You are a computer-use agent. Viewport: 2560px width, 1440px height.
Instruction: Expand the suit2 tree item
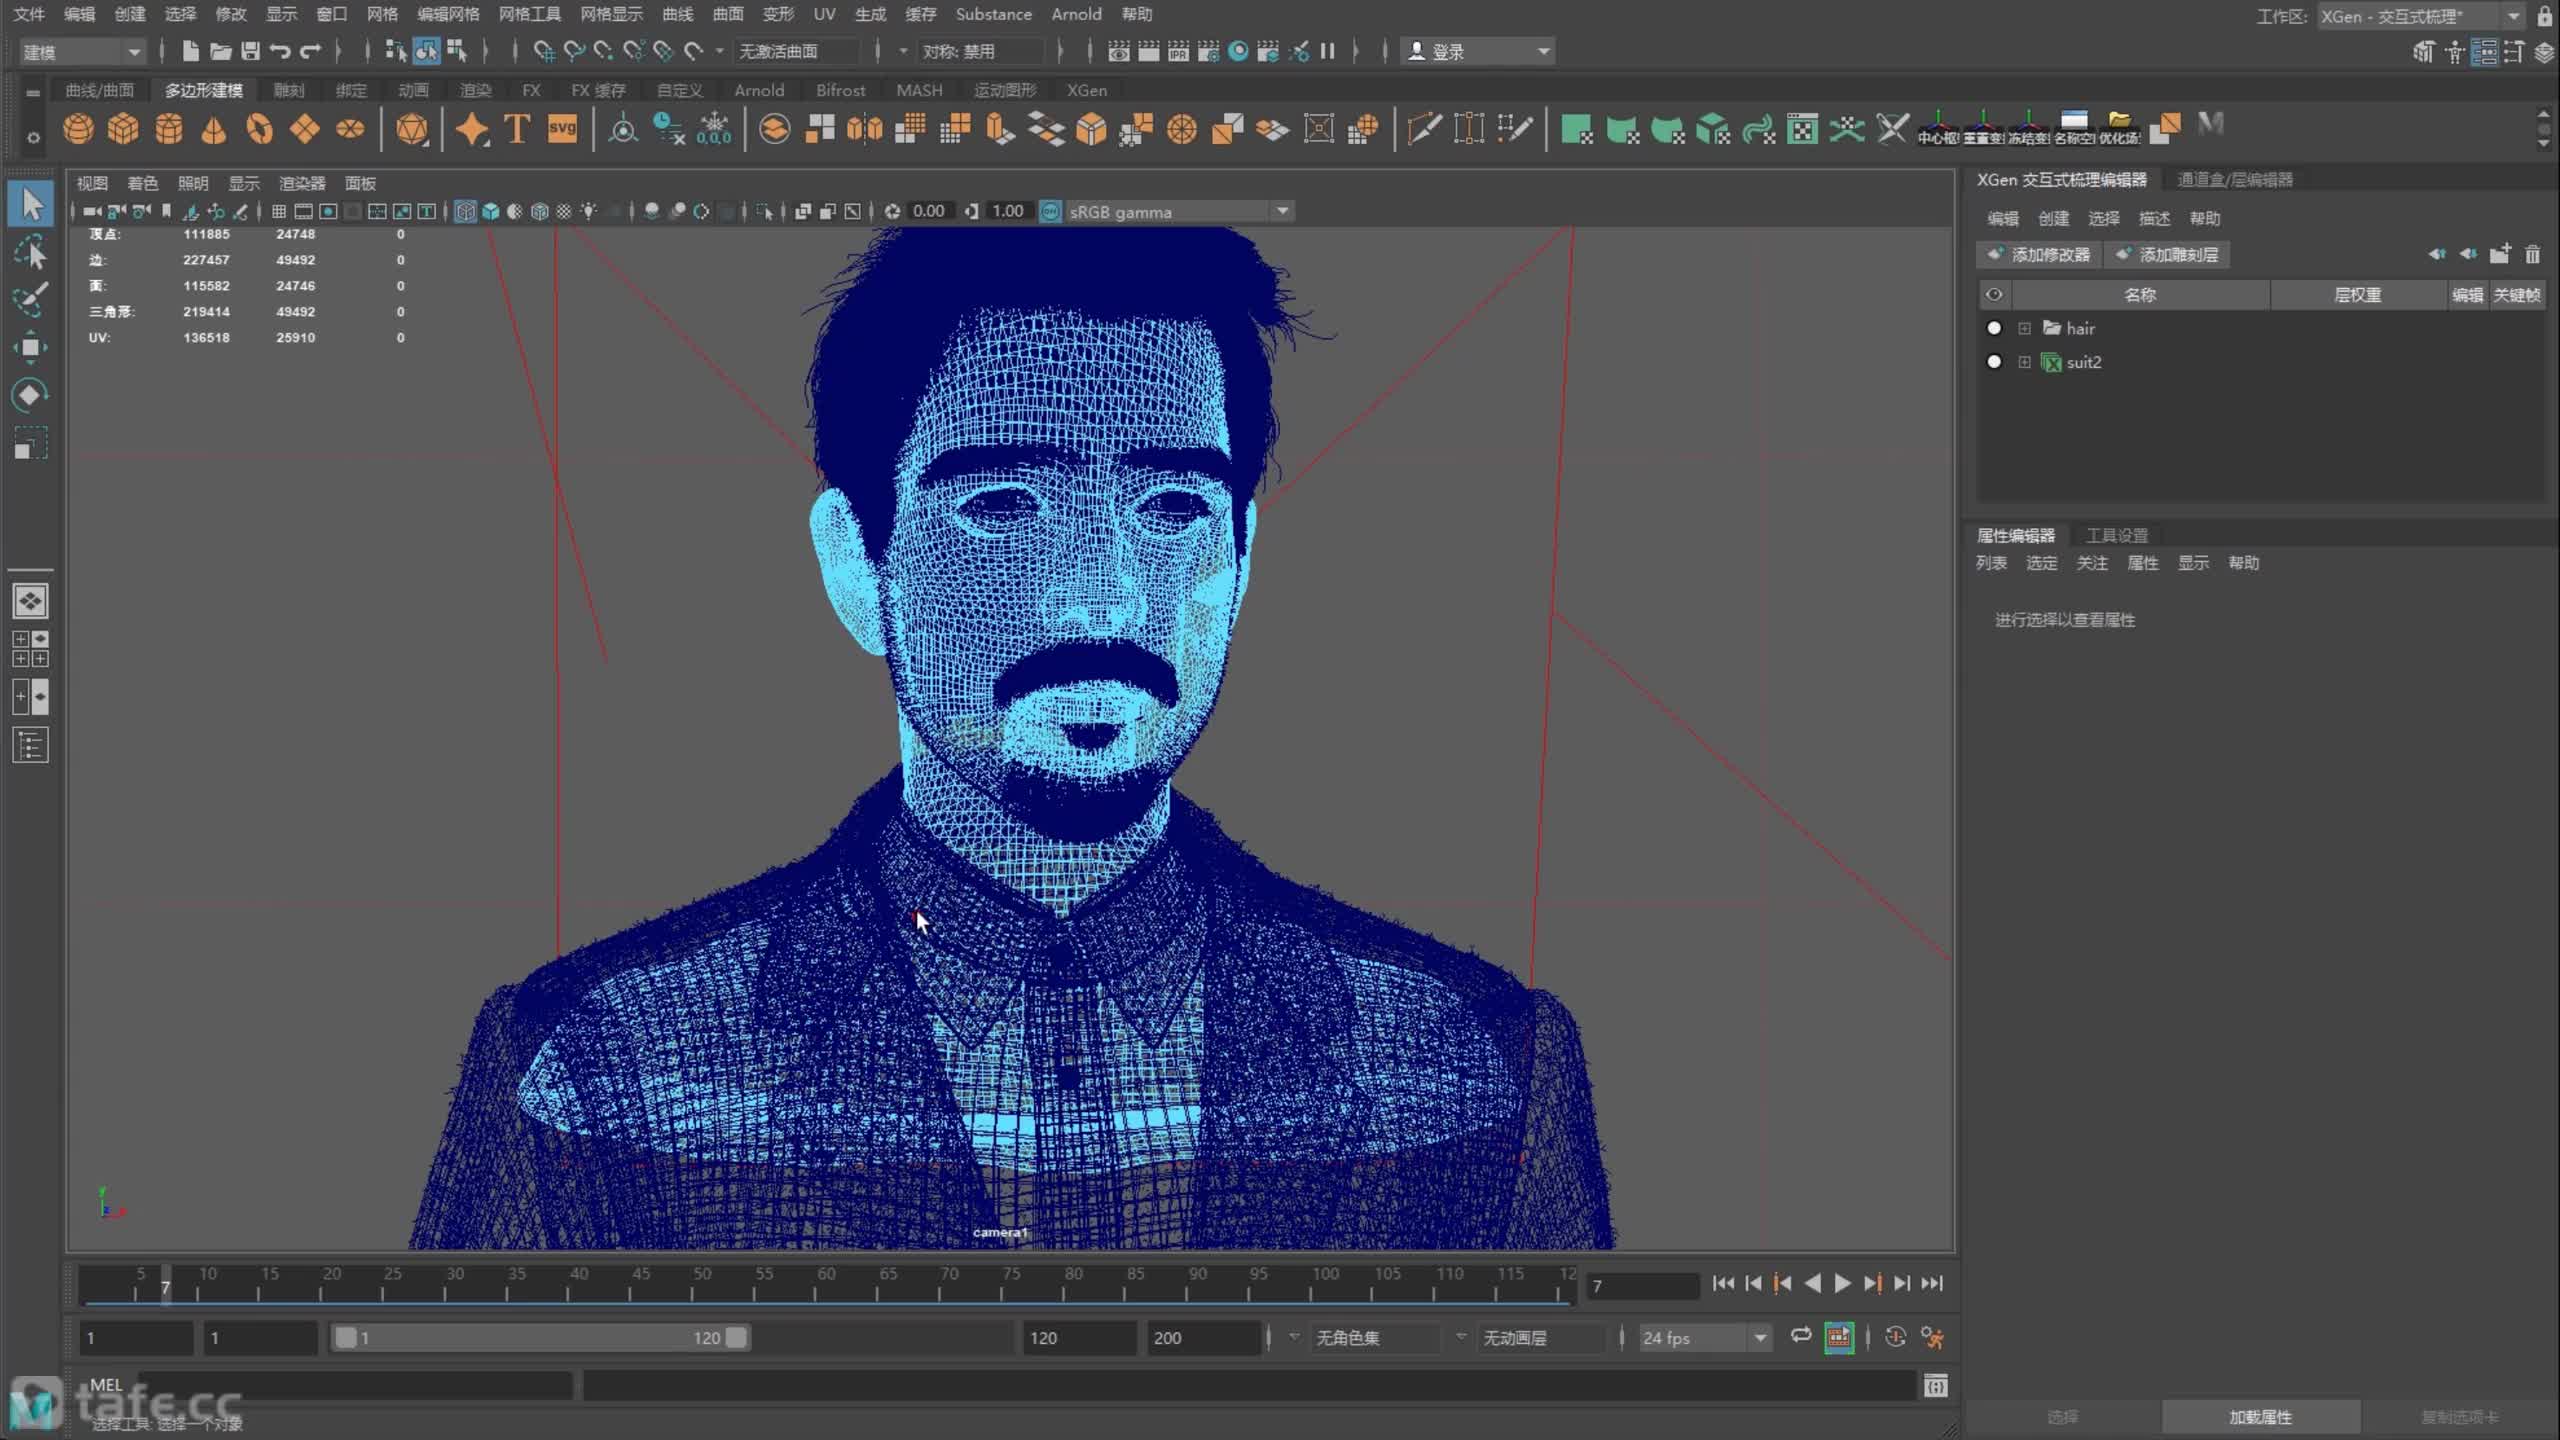point(2024,362)
